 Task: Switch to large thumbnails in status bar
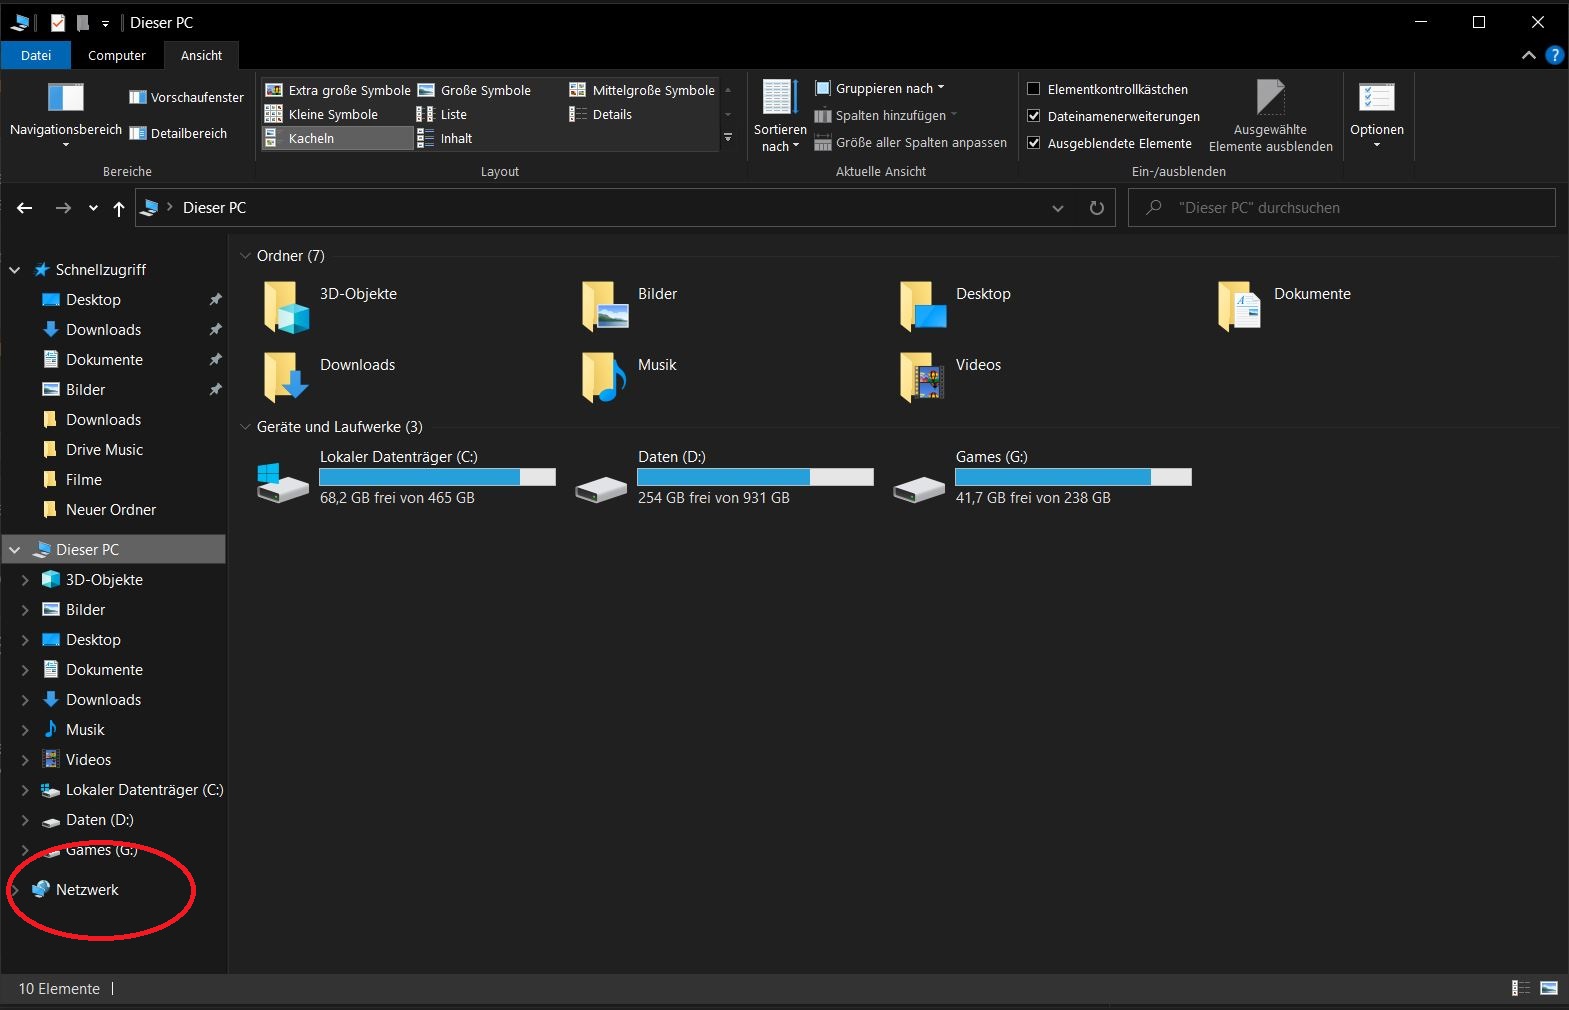pyautogui.click(x=1549, y=988)
